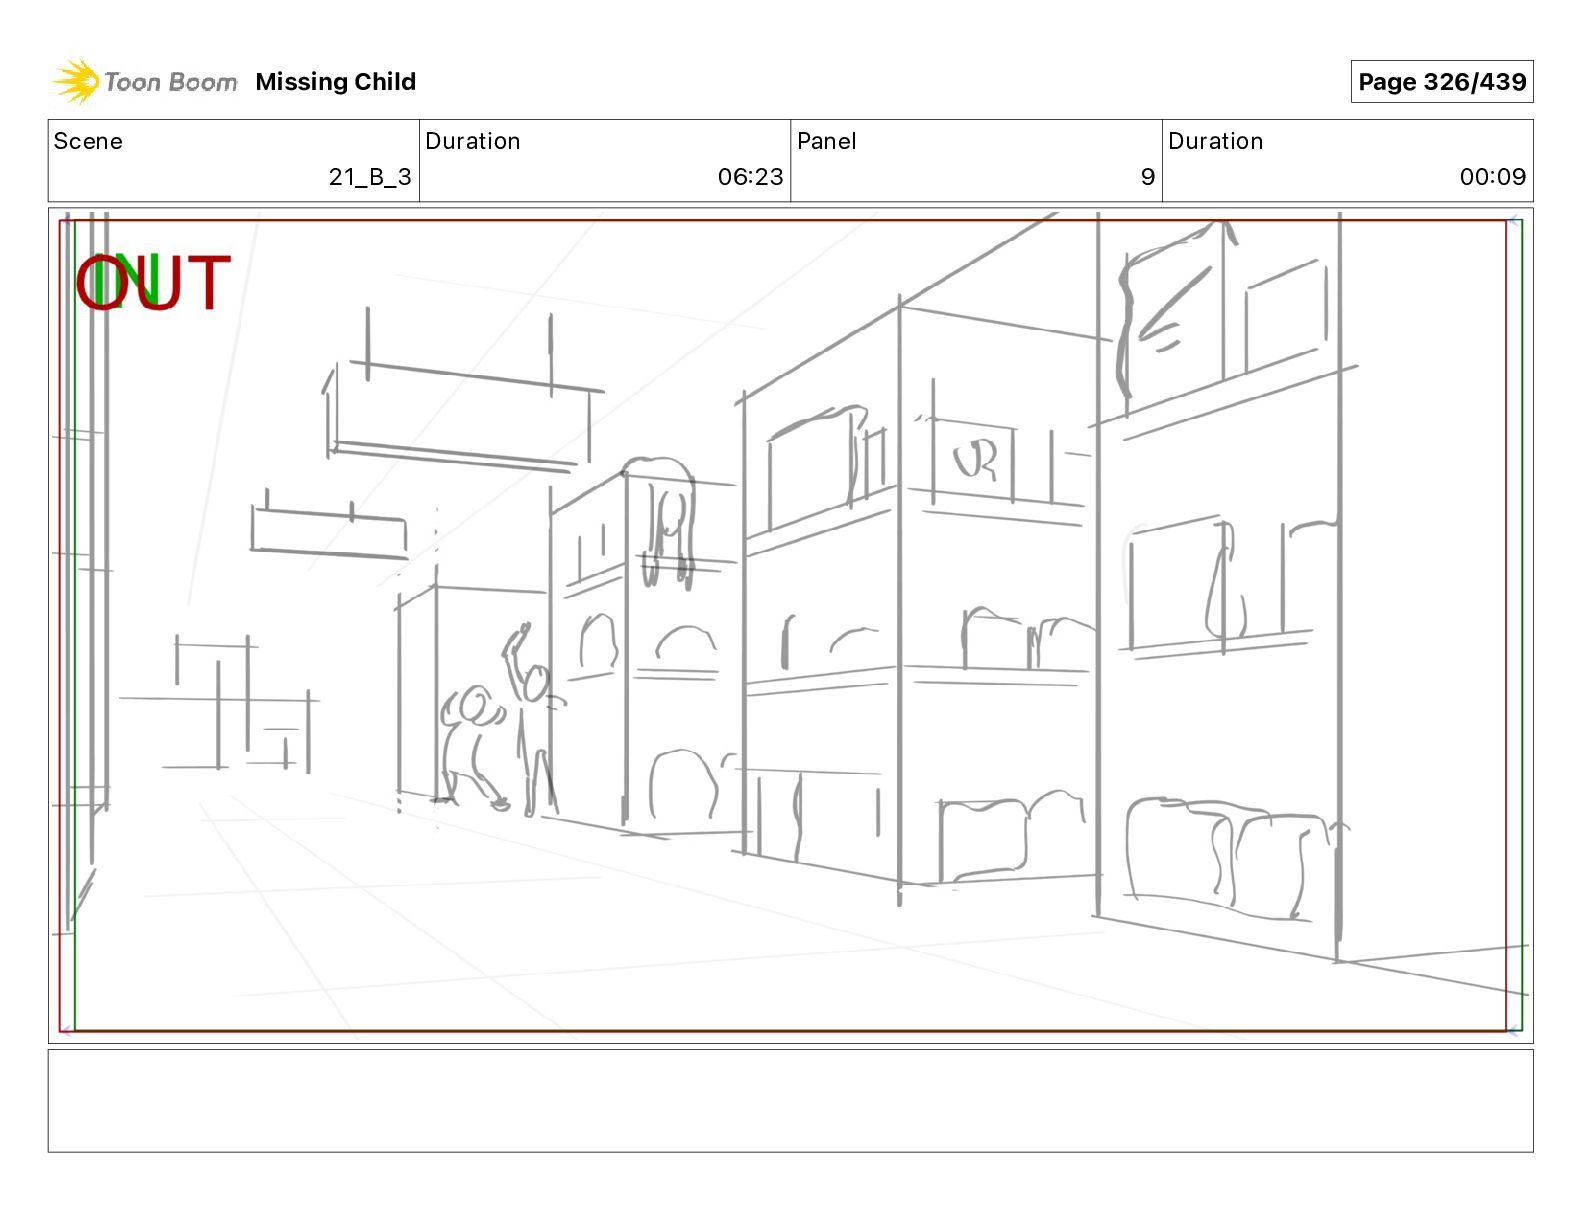The height and width of the screenshot is (1224, 1584).
Task: Click the Panel header label
Action: coord(827,141)
